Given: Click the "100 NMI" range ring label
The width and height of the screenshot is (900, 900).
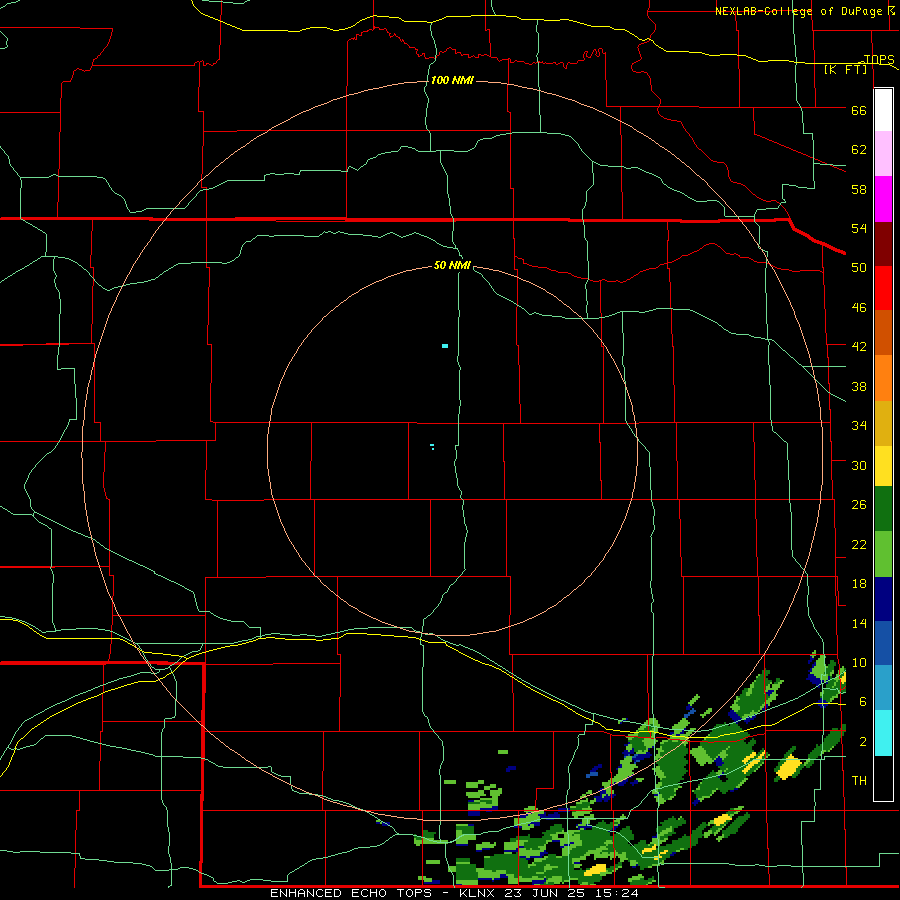Looking at the screenshot, I should 452,80.
